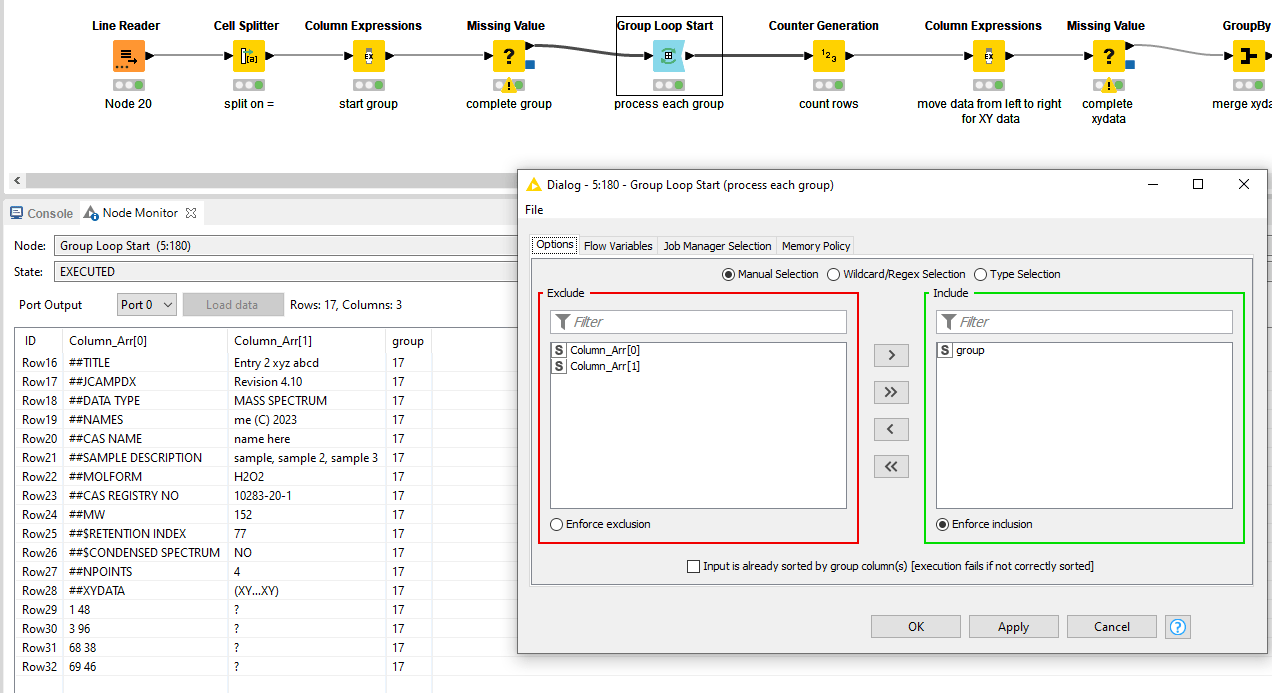Click the Exclude filter funnel icon
Viewport: 1272px width, 693px height.
563,322
